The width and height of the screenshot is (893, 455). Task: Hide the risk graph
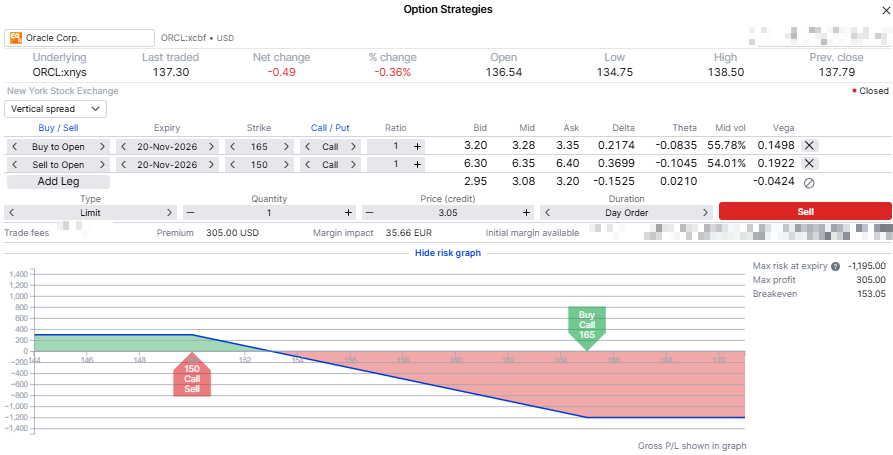point(448,253)
